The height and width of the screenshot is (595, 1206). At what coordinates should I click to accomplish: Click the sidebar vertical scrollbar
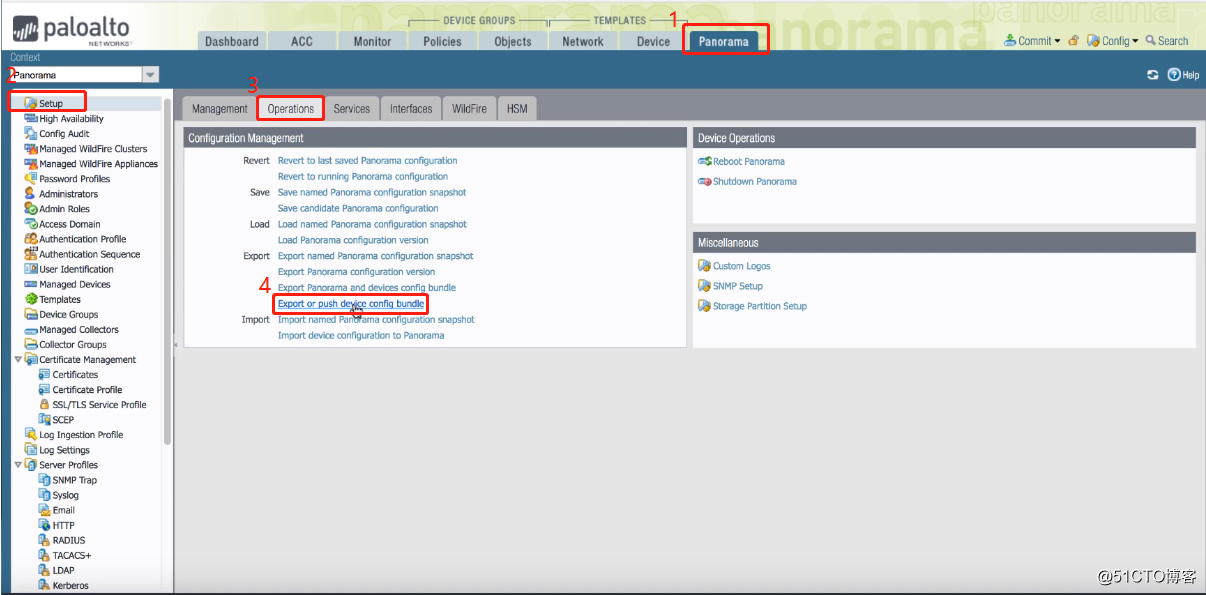tap(167, 270)
